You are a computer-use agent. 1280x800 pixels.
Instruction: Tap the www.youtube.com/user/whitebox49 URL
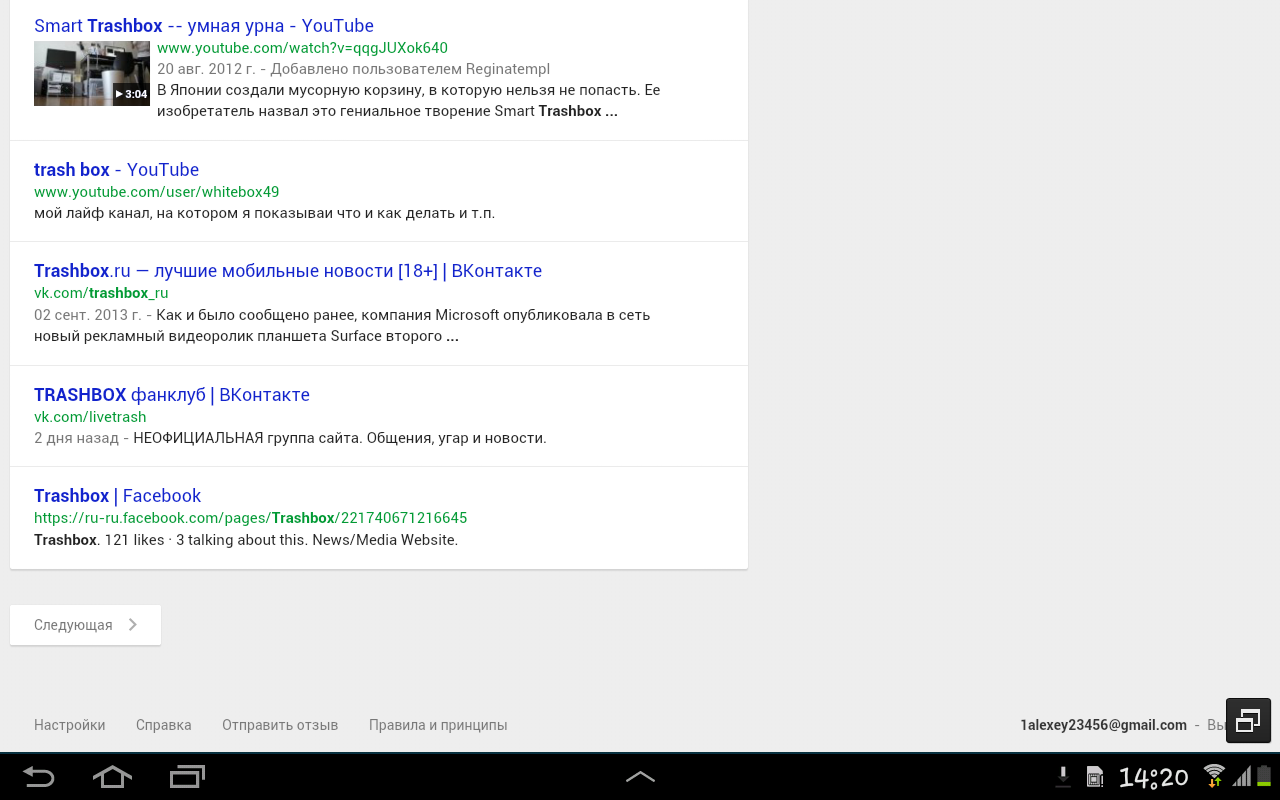coord(156,192)
